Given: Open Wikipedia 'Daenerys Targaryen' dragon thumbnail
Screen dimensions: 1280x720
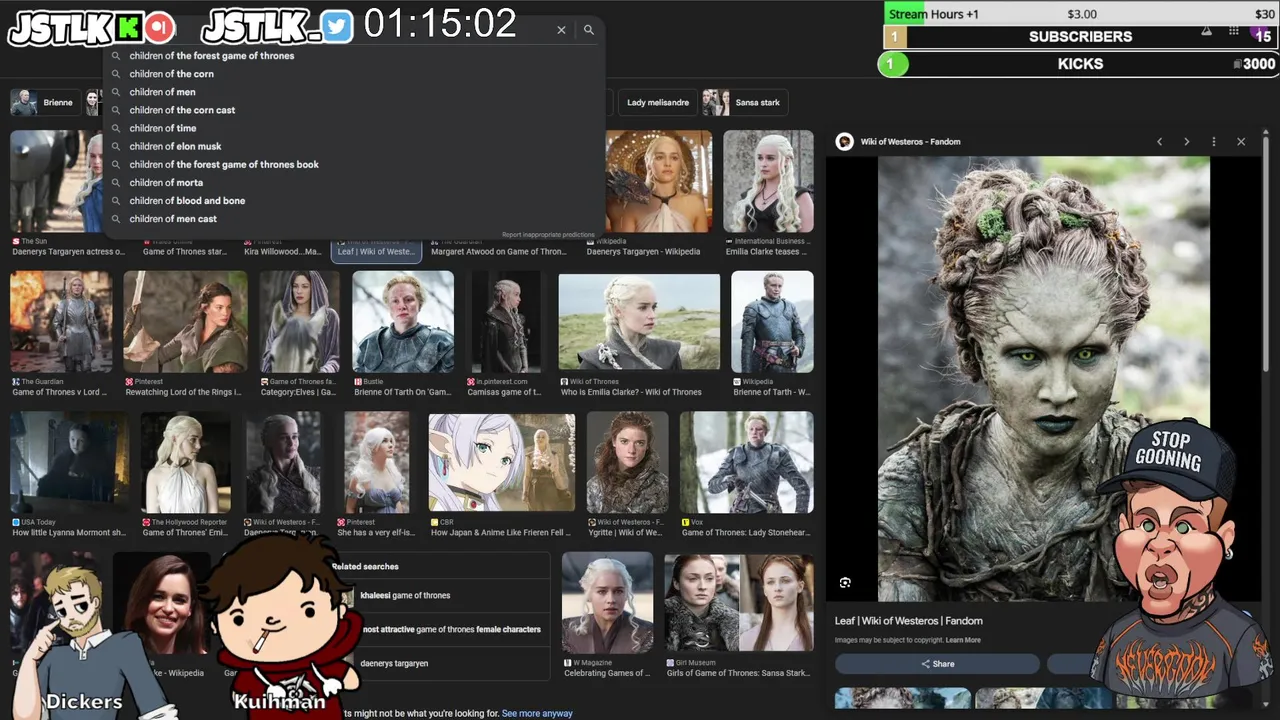Looking at the screenshot, I should click(x=659, y=181).
